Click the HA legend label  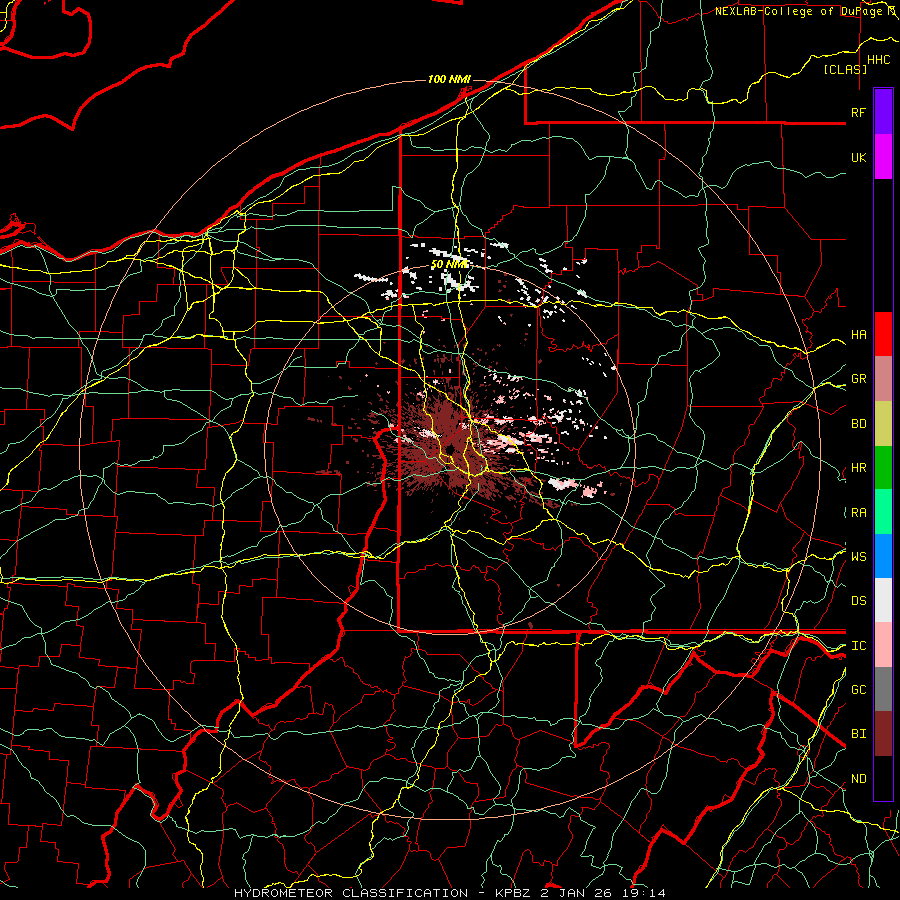click(858, 335)
